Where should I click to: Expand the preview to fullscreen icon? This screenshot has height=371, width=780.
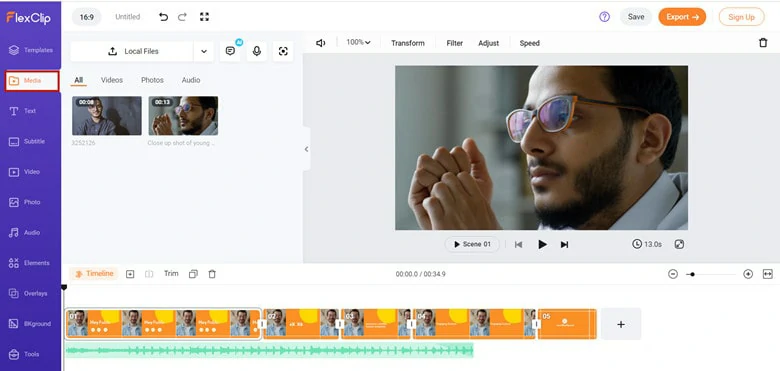[x=679, y=244]
